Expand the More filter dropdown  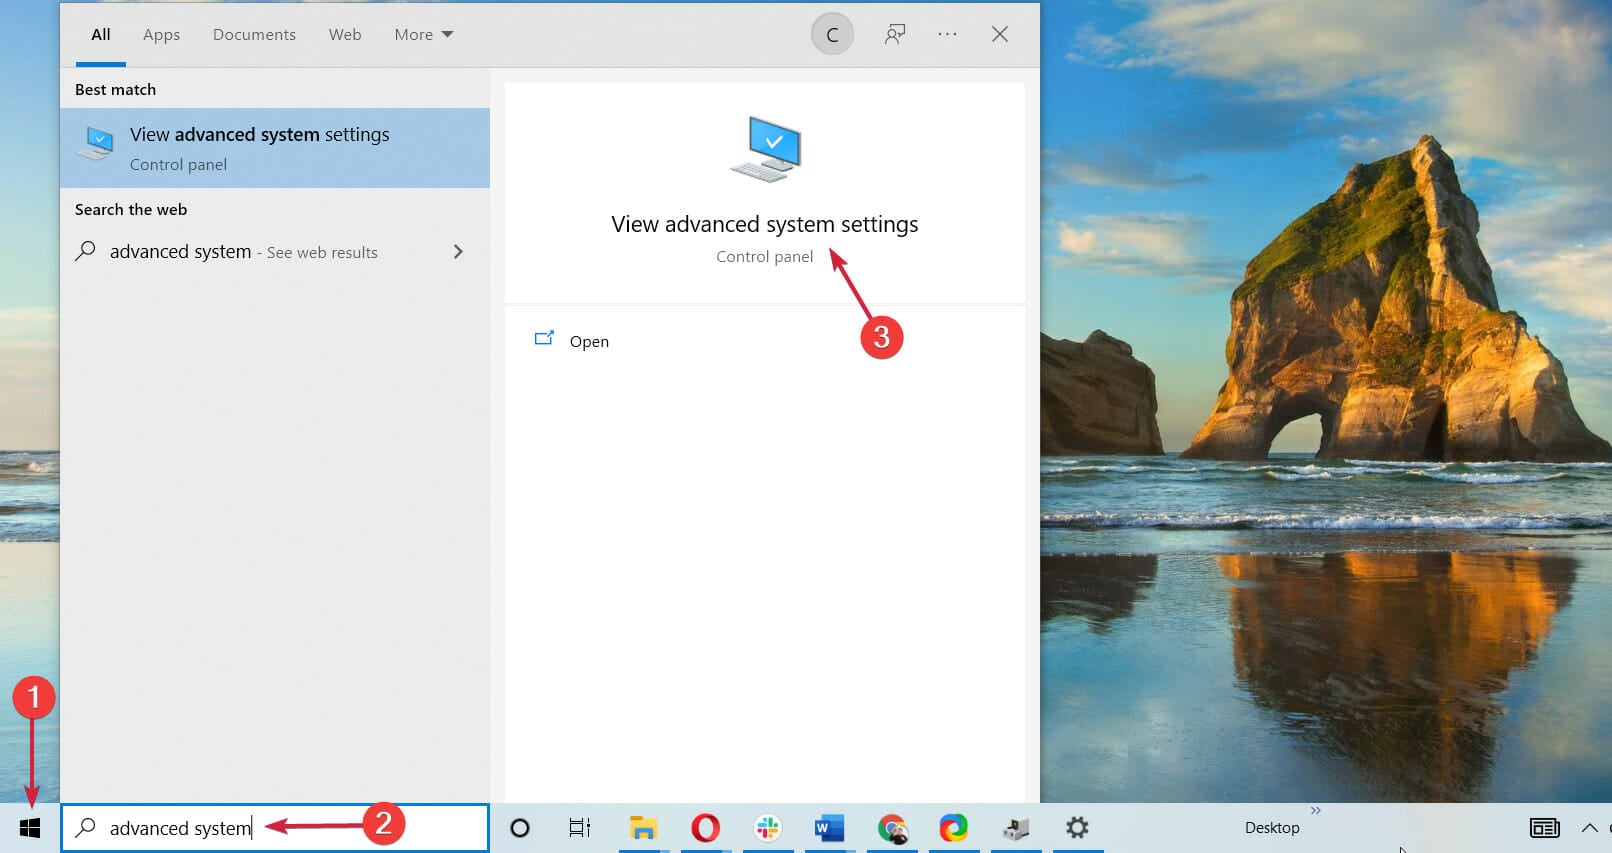[x=423, y=34]
